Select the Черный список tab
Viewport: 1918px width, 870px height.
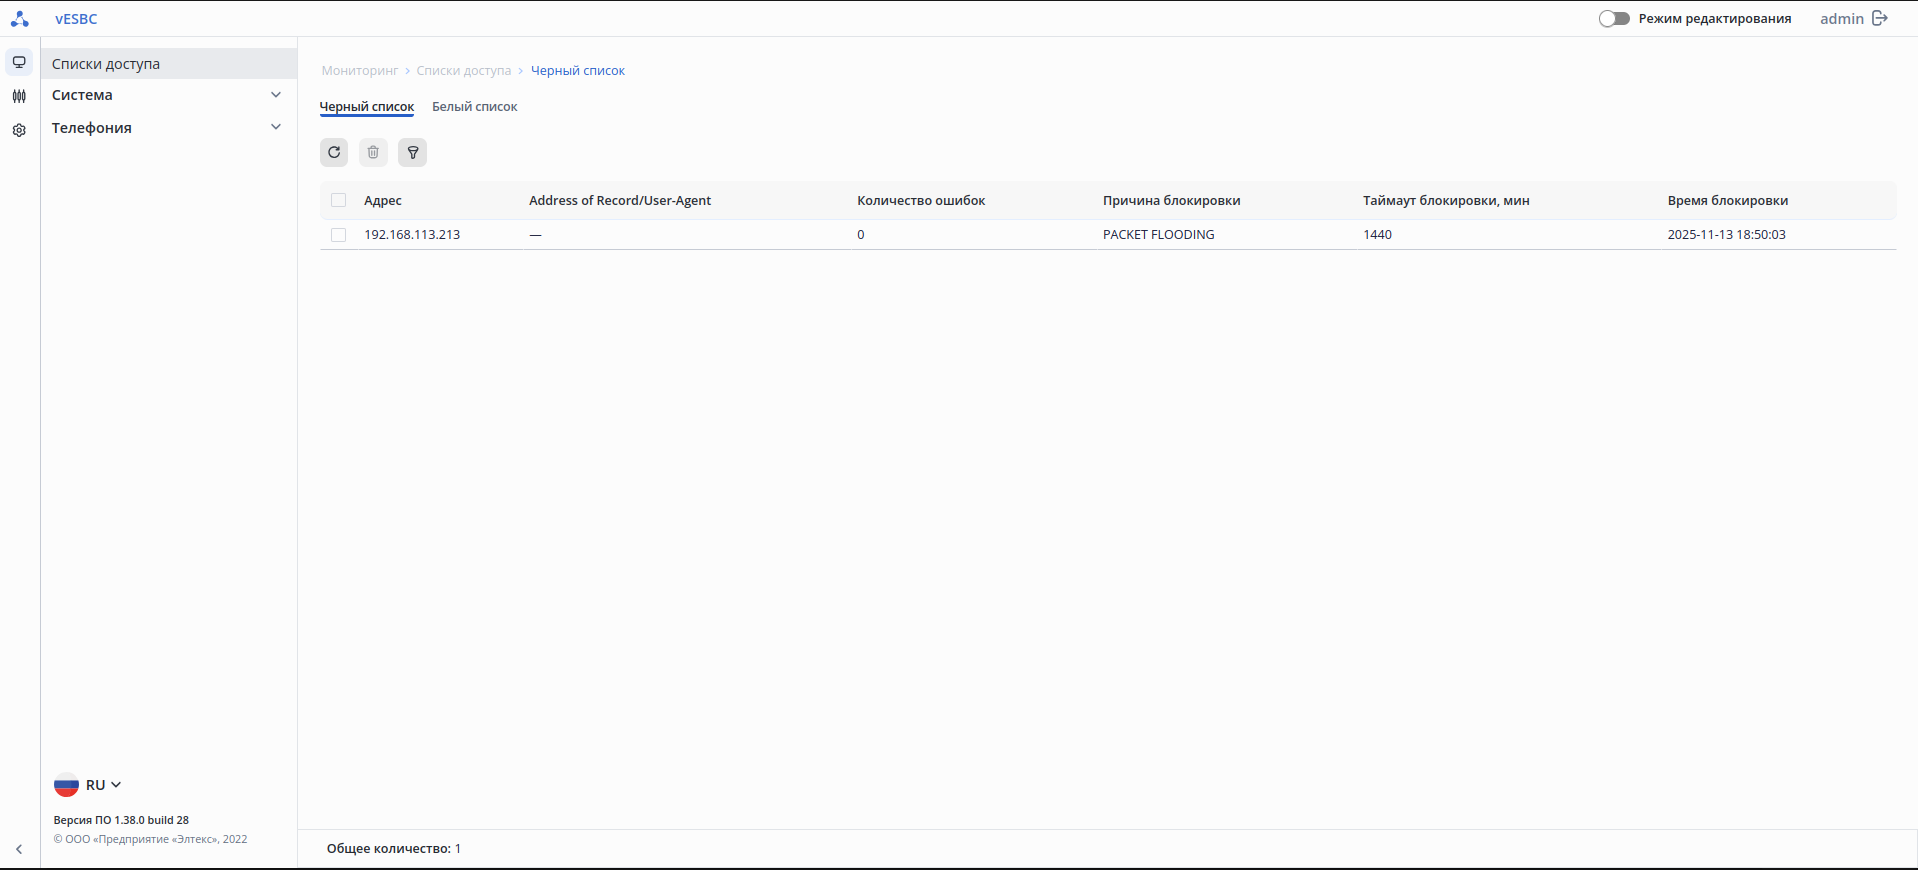(x=366, y=106)
